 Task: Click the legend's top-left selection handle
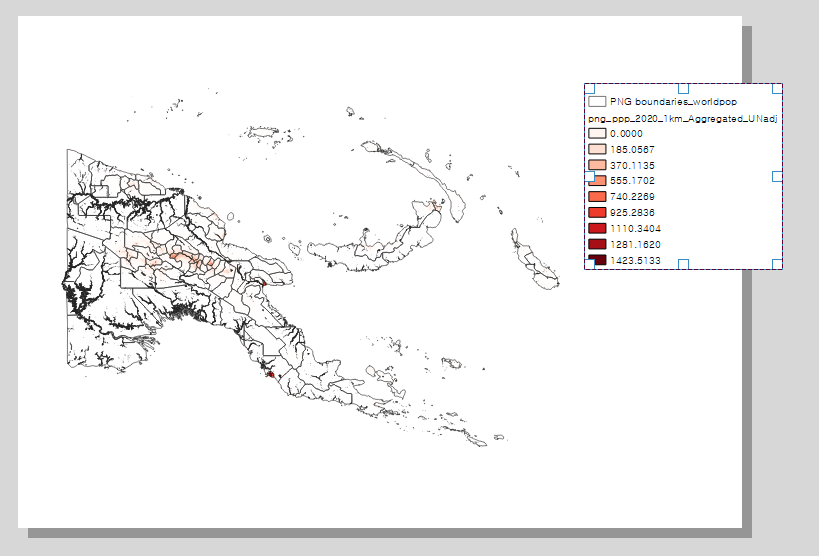click(589, 88)
